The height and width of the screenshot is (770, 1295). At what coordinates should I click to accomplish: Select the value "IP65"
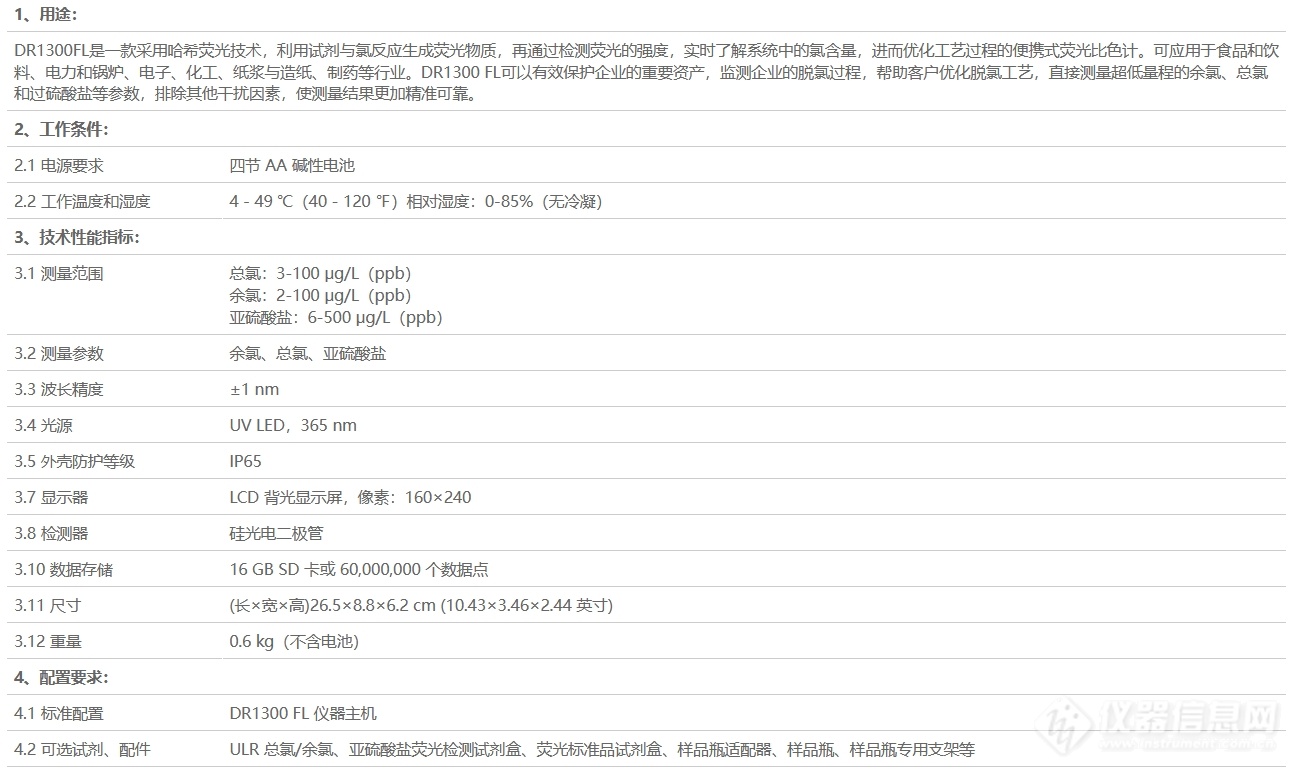(x=245, y=461)
